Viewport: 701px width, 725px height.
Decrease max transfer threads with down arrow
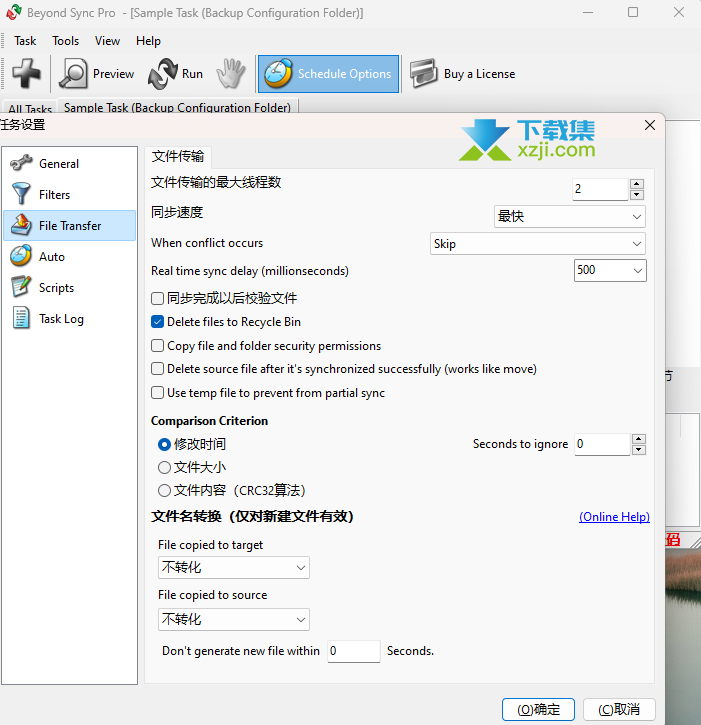point(637,195)
